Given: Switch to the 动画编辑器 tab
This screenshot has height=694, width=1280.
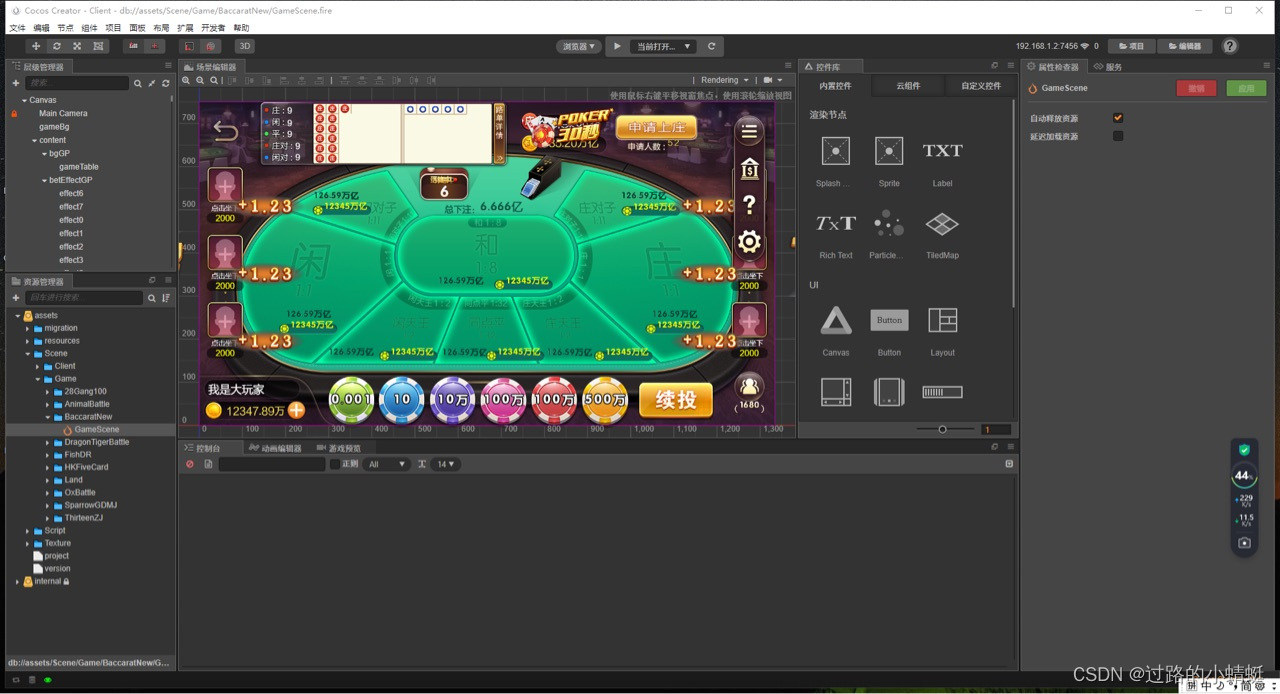Looking at the screenshot, I should (x=275, y=448).
